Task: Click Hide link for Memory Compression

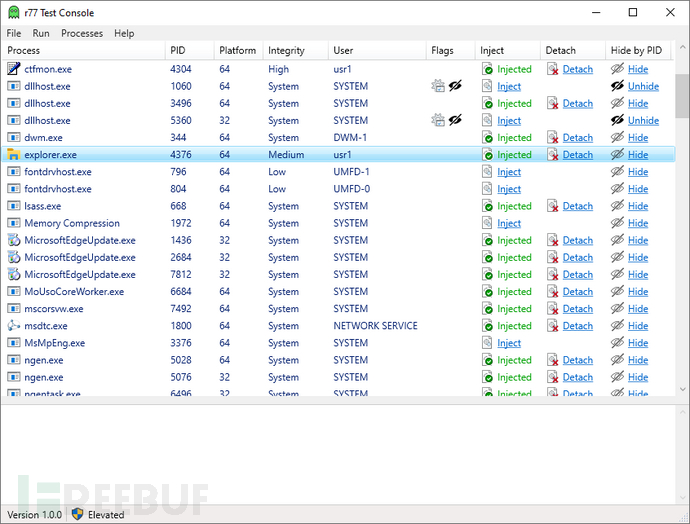Action: (638, 223)
